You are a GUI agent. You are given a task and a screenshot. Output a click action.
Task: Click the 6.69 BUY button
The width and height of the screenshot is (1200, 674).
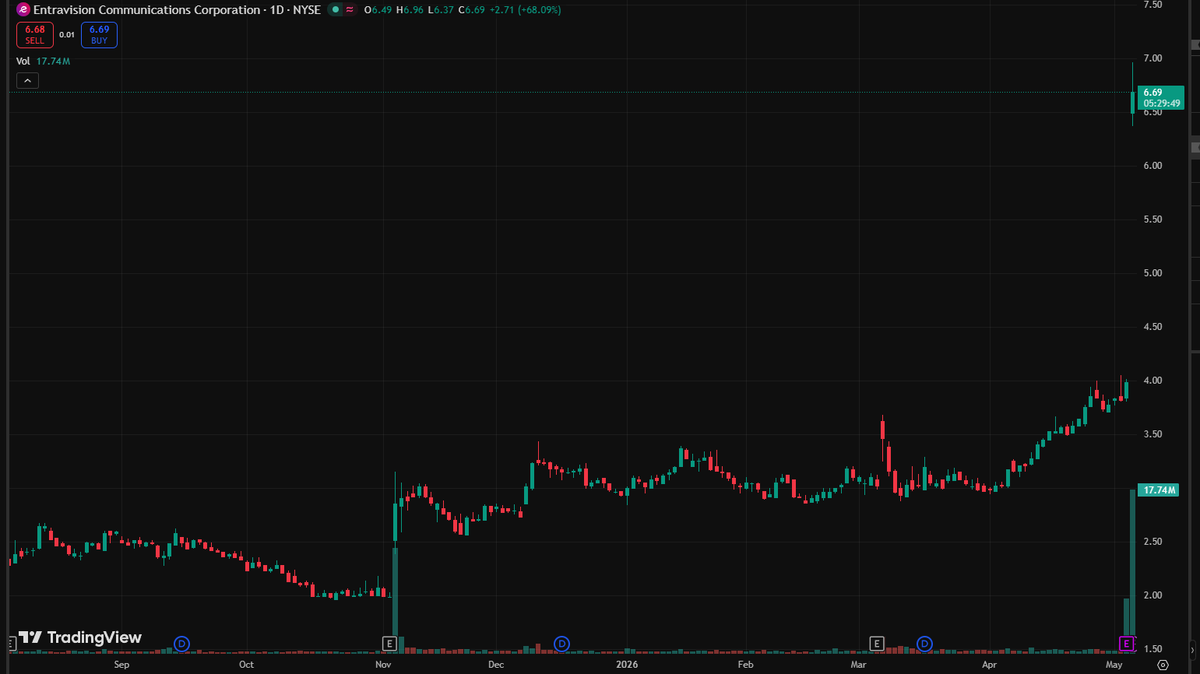click(99, 35)
